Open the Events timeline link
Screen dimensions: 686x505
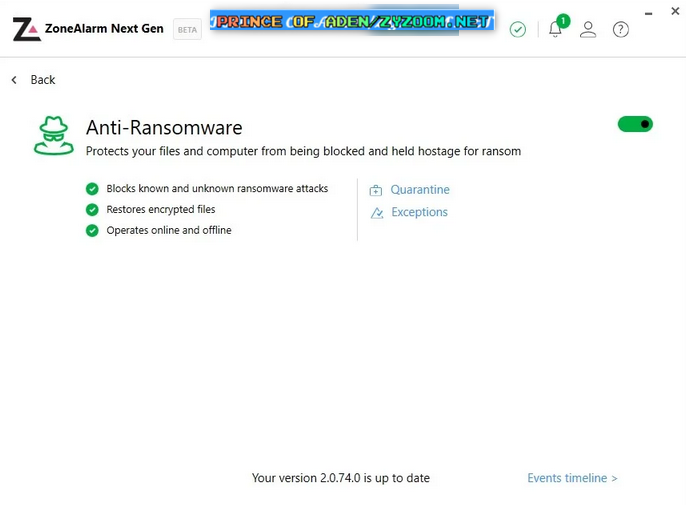572,478
